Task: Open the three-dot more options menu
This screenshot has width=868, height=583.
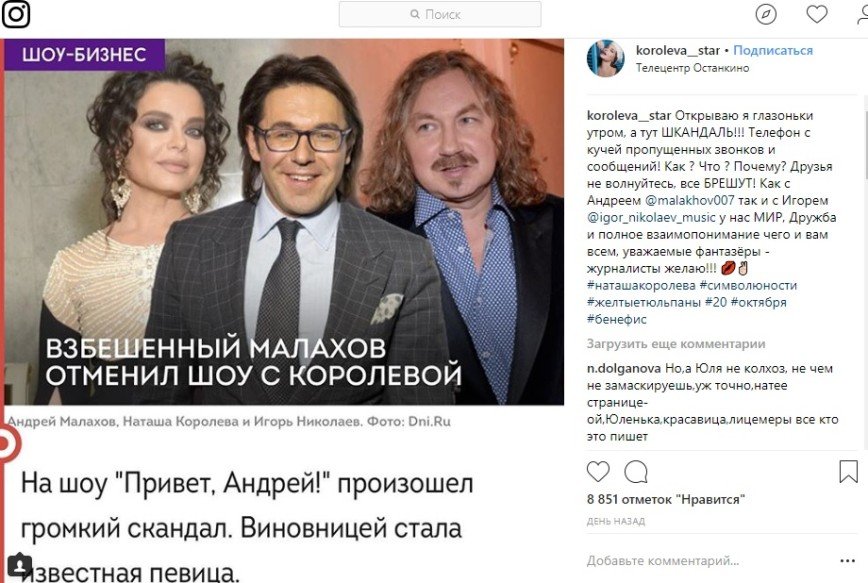Action: (847, 561)
